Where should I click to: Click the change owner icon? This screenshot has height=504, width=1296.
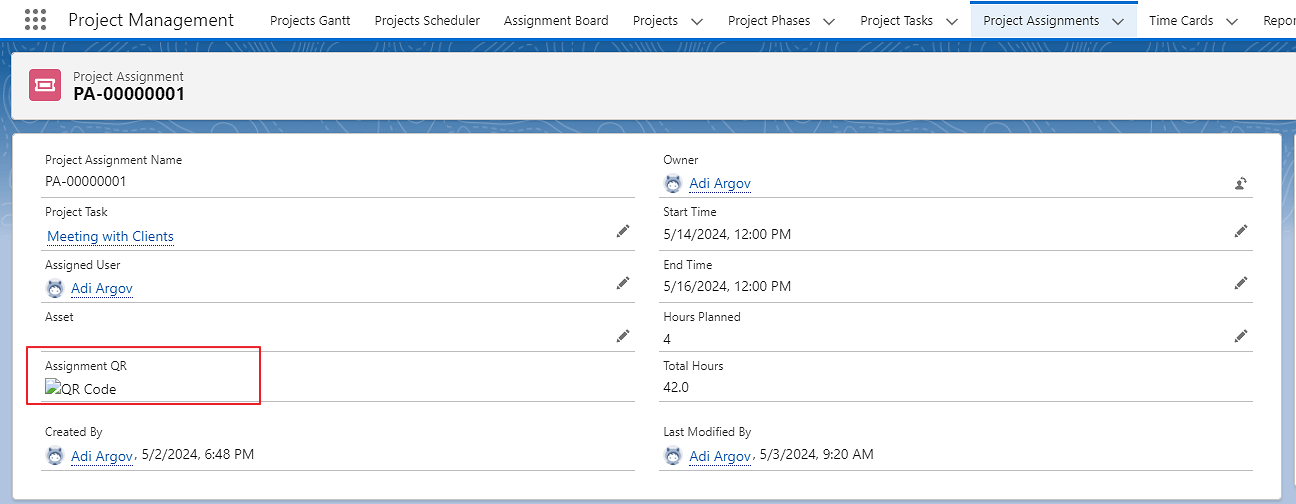point(1241,183)
